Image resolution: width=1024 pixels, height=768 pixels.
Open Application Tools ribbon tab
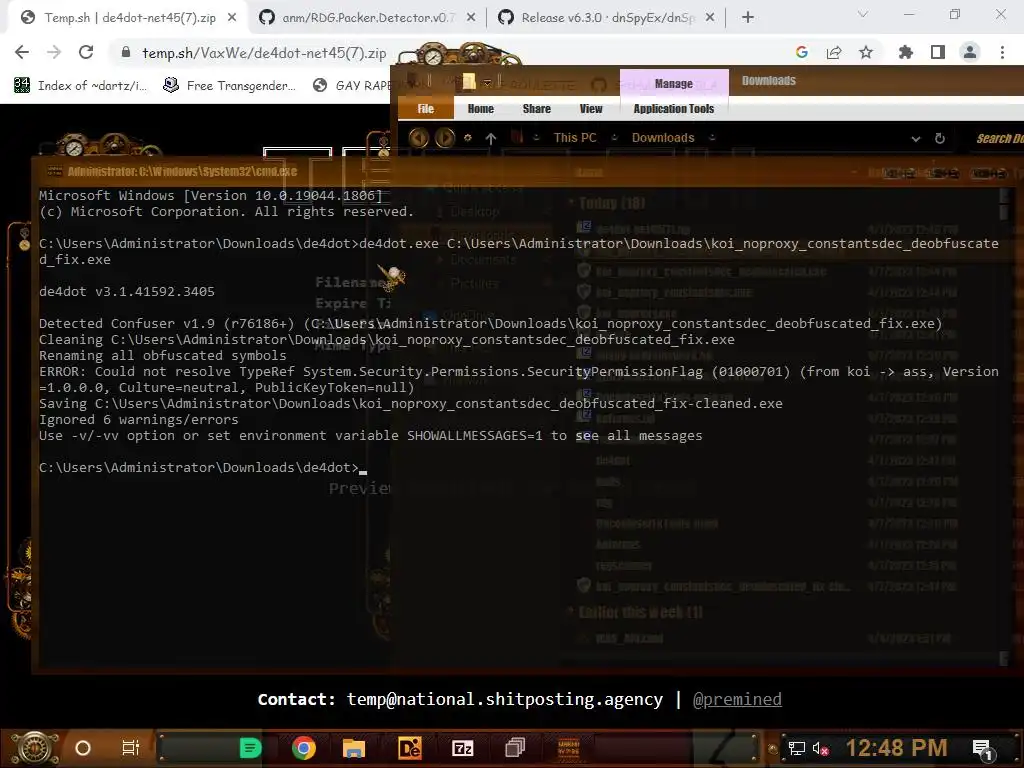coord(674,108)
